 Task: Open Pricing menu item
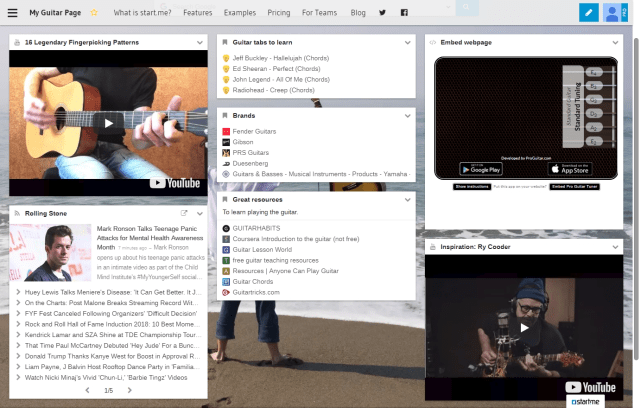click(x=279, y=13)
